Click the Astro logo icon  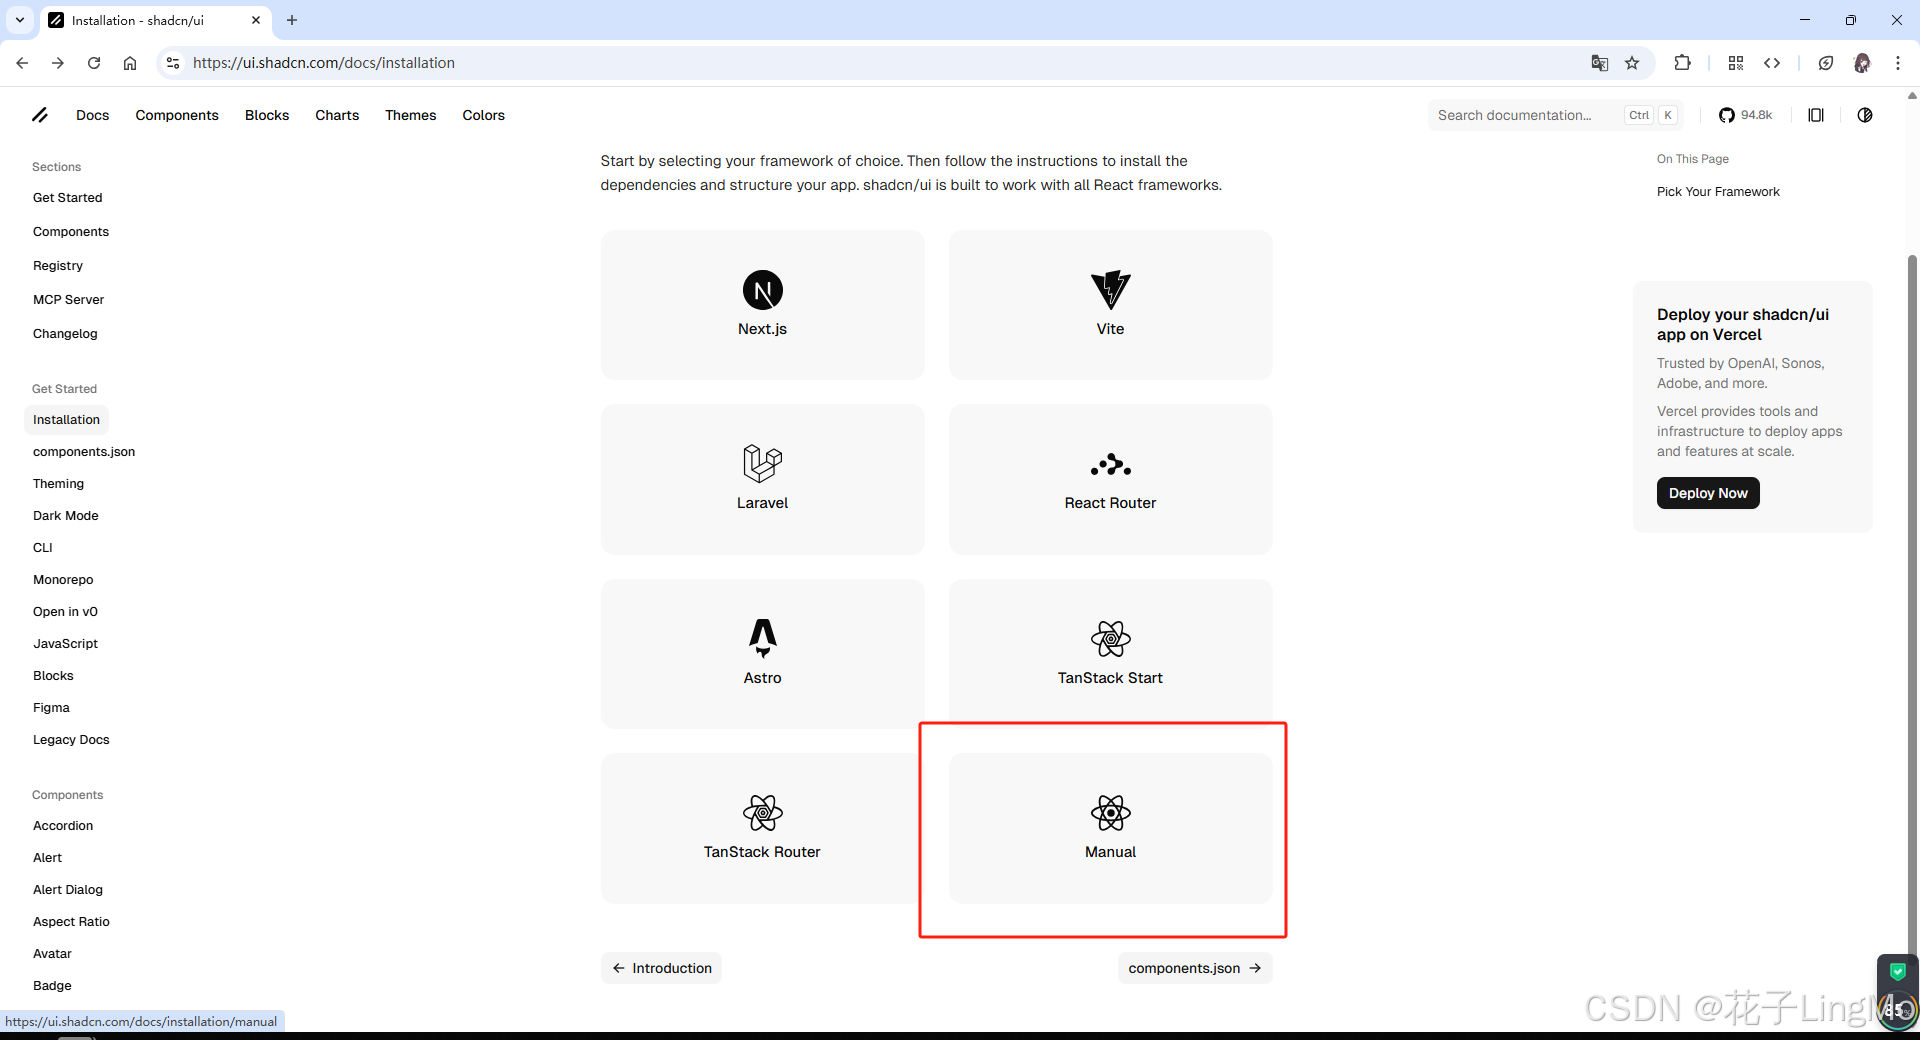coord(762,638)
